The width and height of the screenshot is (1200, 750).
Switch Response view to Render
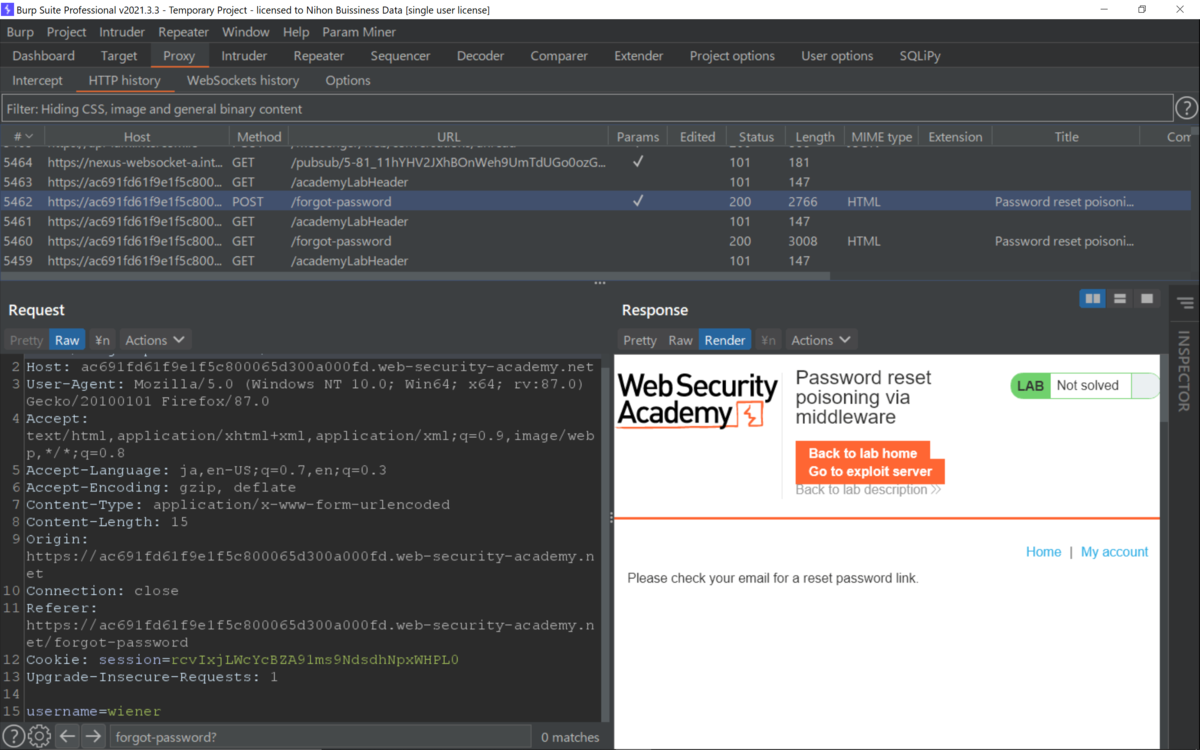pyautogui.click(x=725, y=340)
